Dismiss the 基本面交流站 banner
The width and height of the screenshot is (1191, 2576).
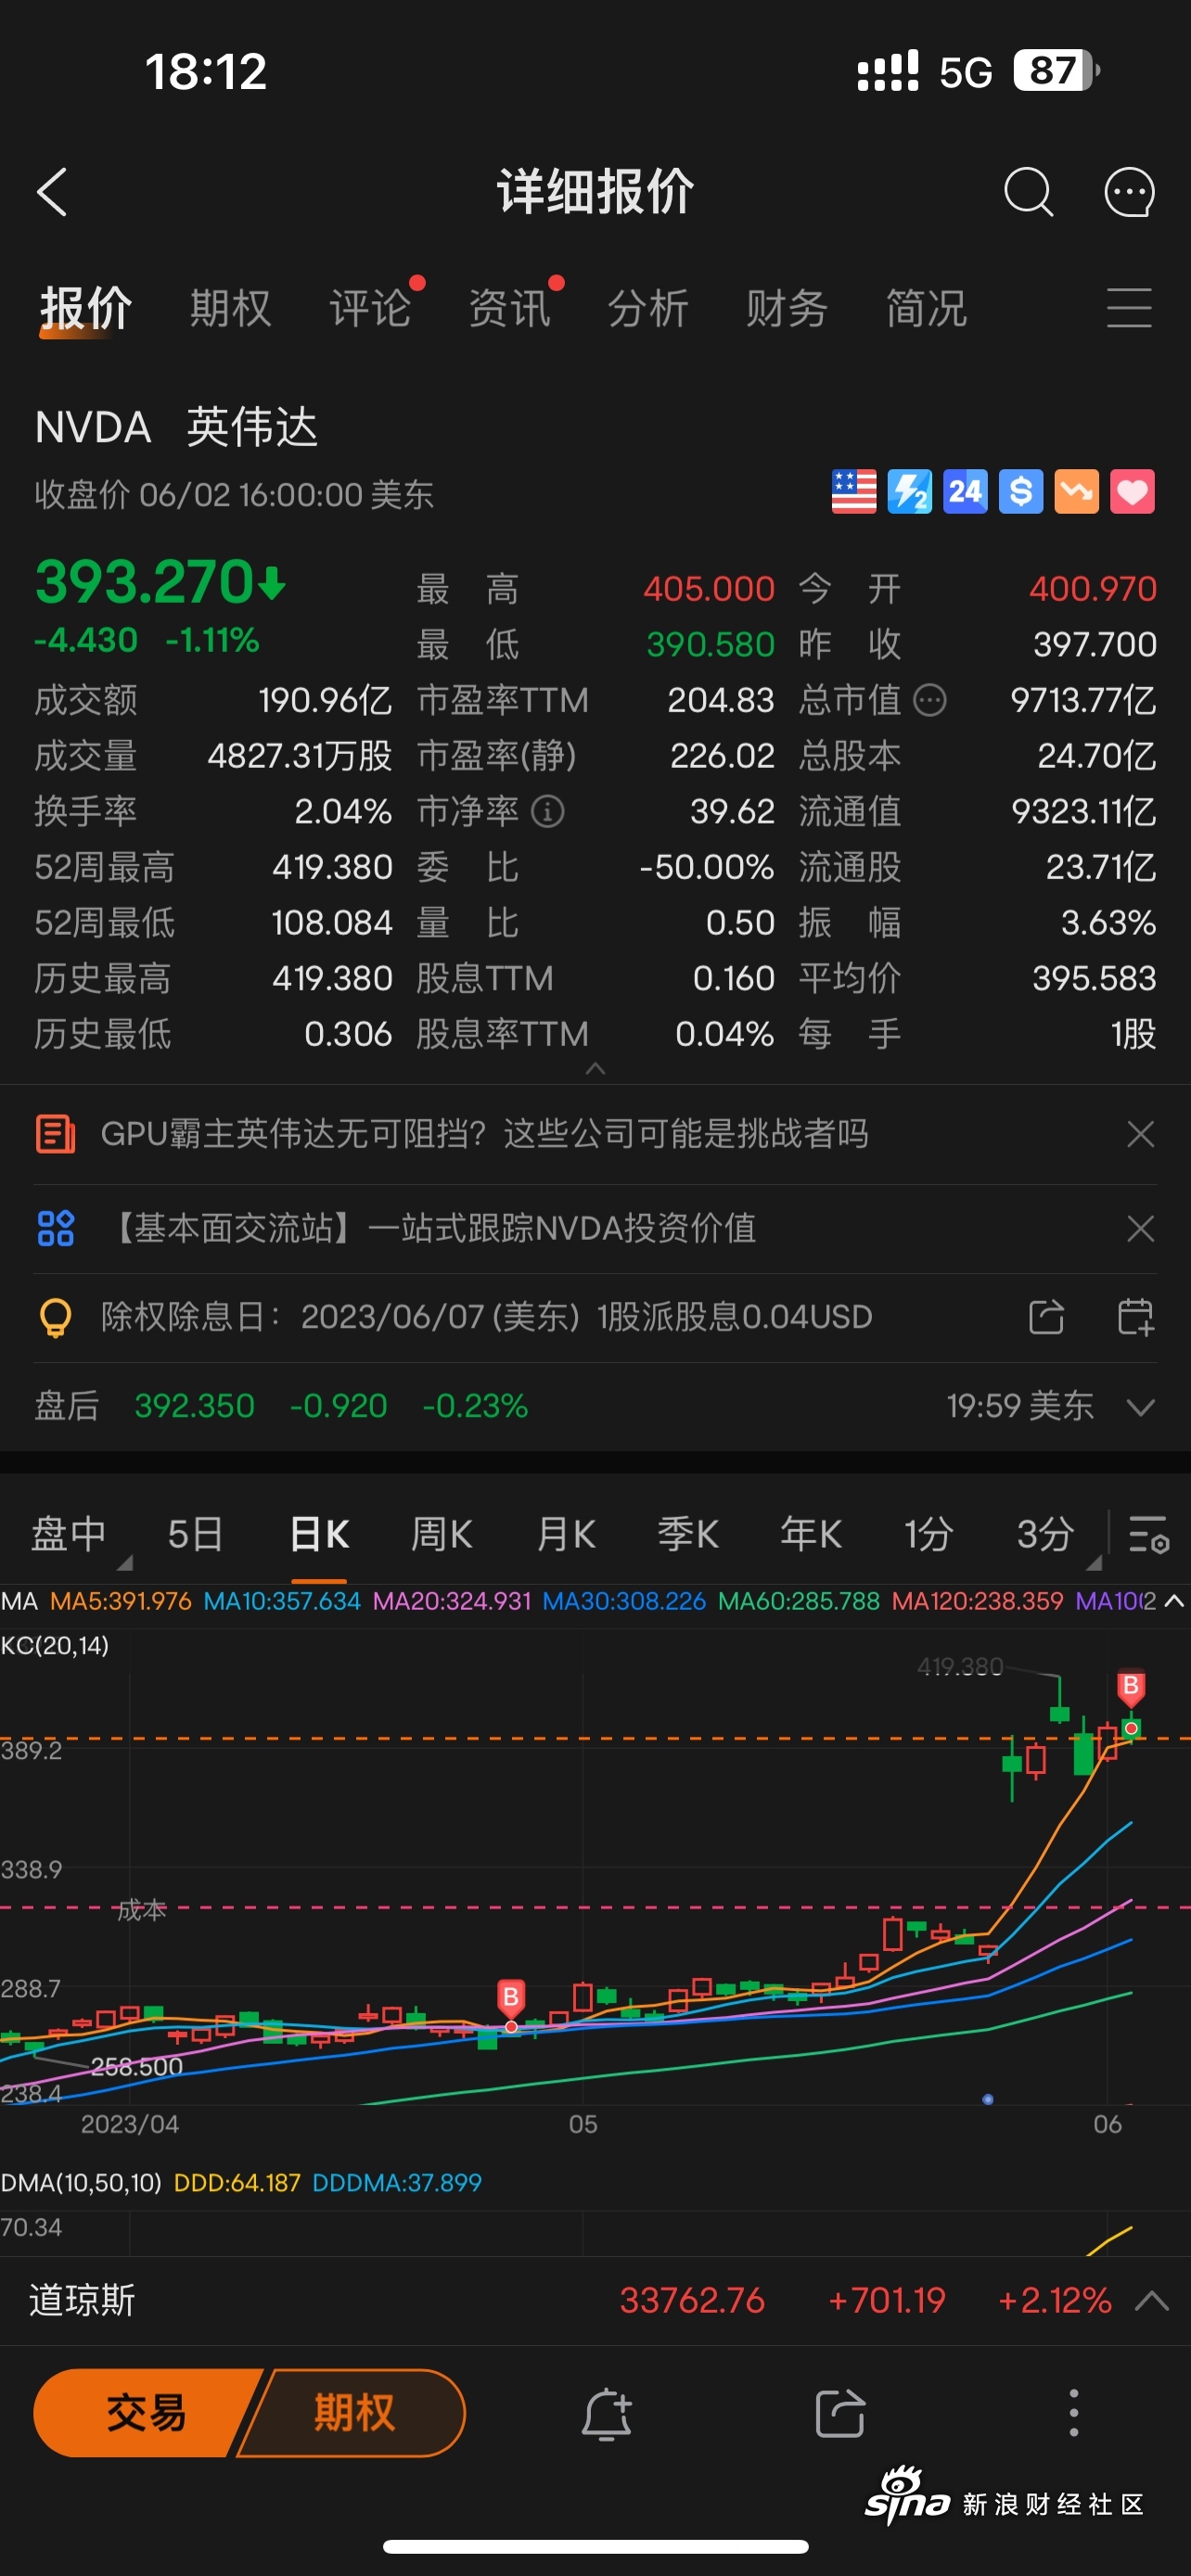click(1140, 1228)
